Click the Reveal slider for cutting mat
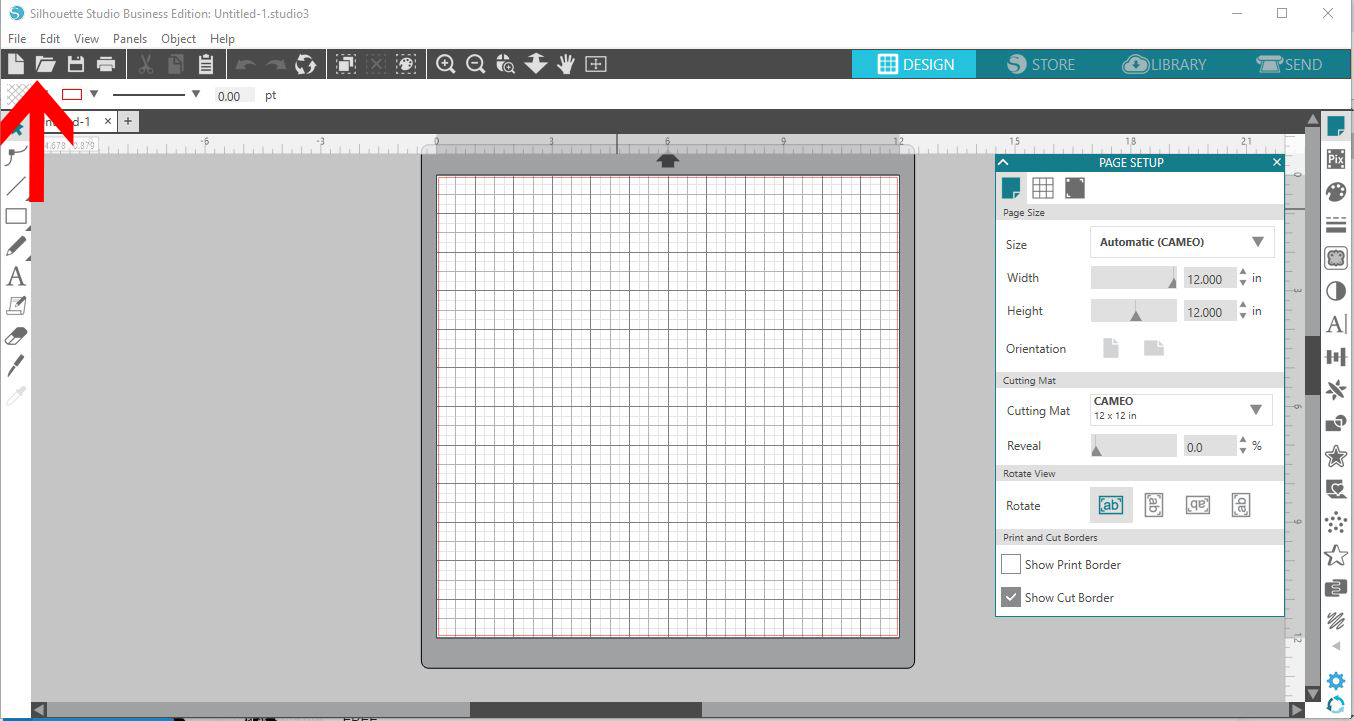The height and width of the screenshot is (721, 1354). [x=1134, y=446]
